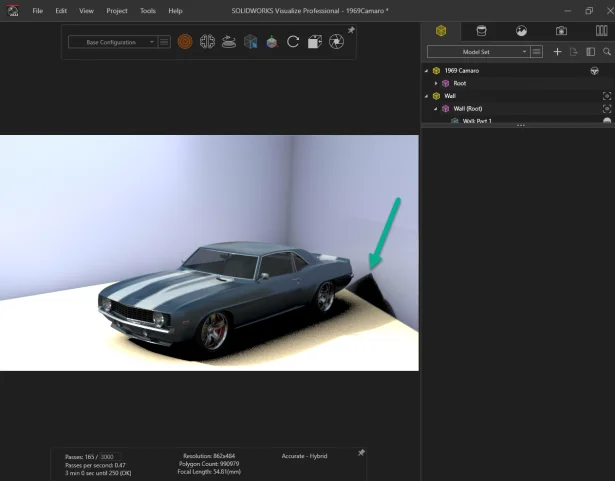The height and width of the screenshot is (481, 615).
Task: Open the Libraries tab with books icon
Action: coord(601,31)
